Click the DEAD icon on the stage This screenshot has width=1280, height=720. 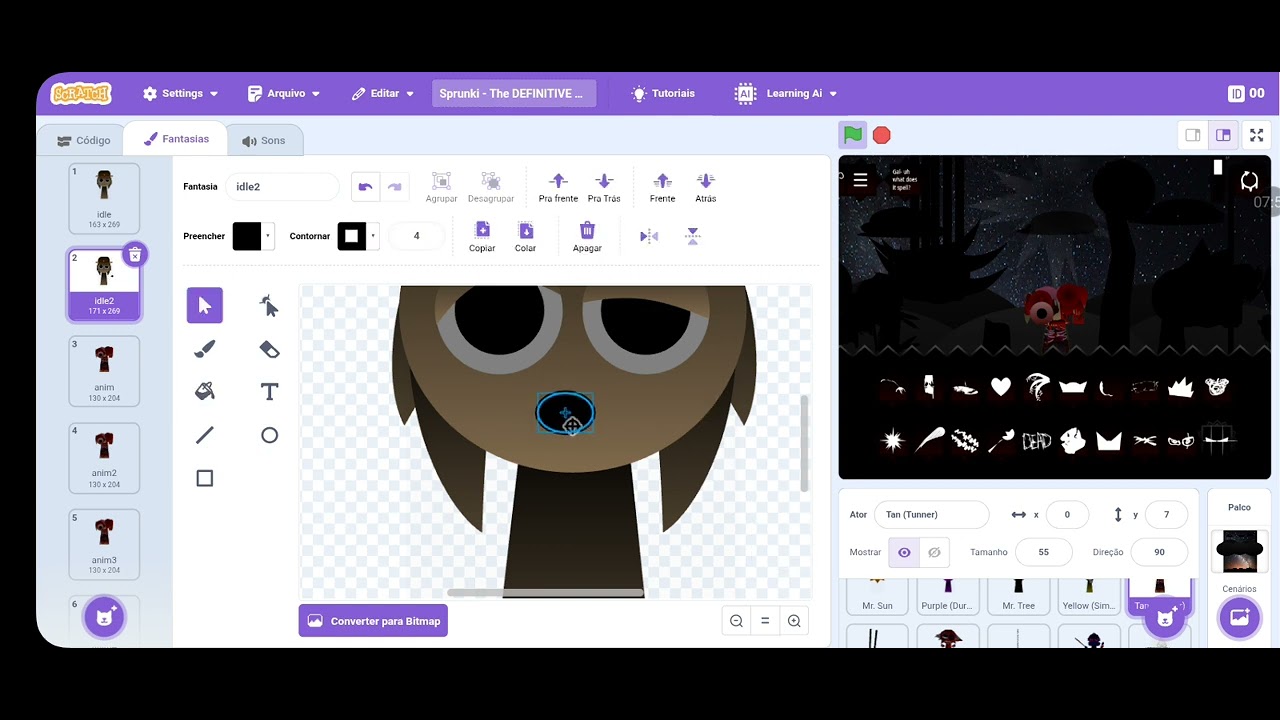click(1037, 440)
